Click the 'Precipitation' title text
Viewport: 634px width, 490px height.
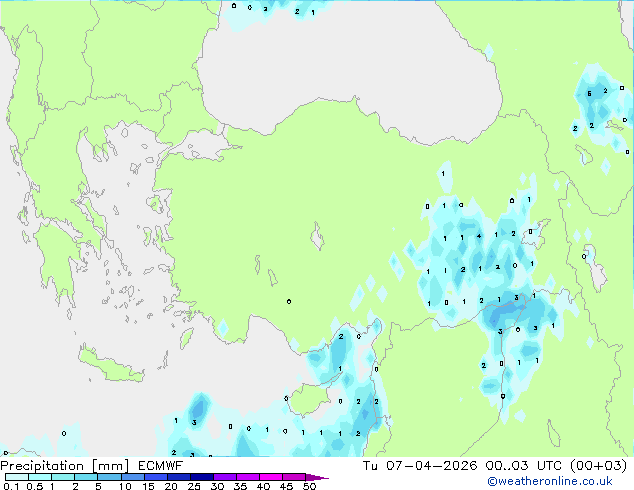click(42, 466)
